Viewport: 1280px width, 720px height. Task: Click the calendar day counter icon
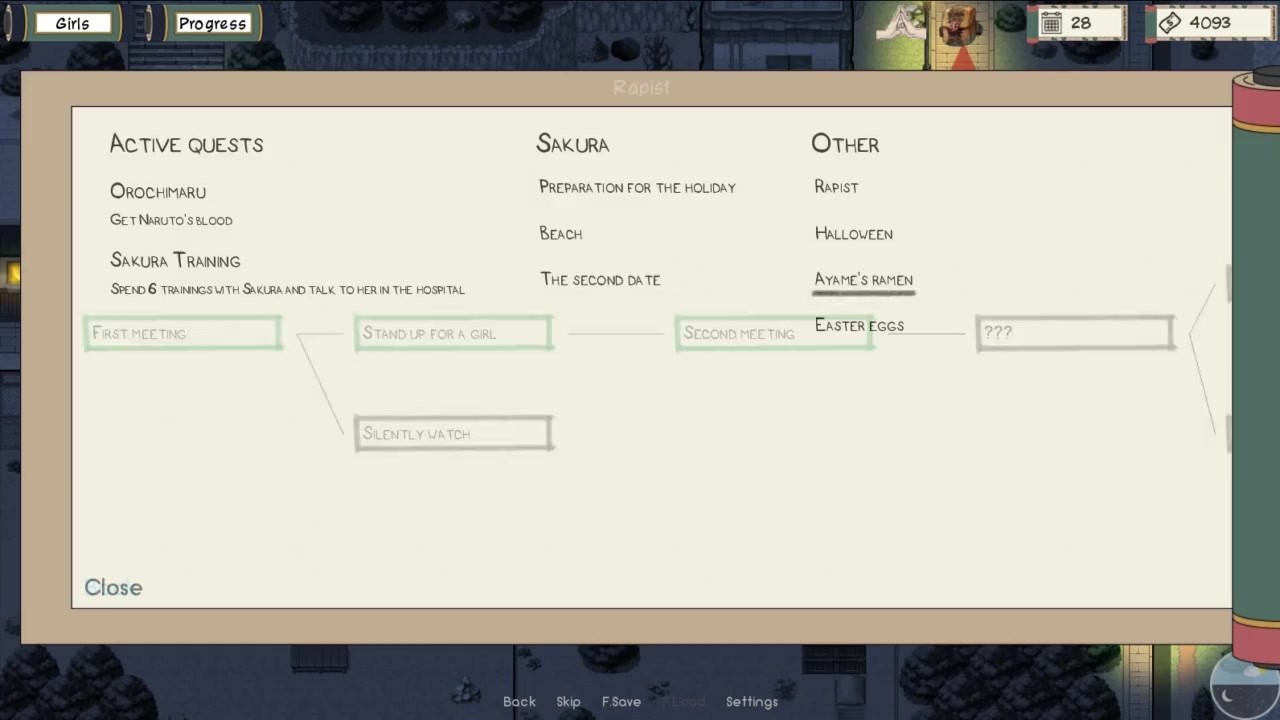point(1051,23)
